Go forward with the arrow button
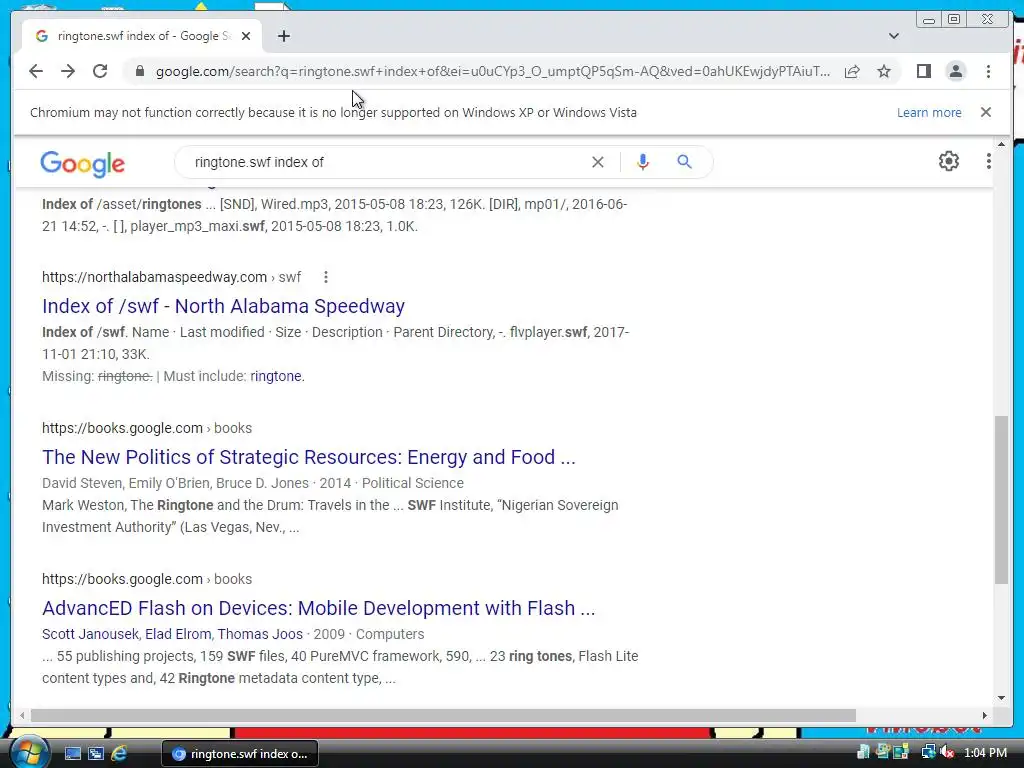Viewport: 1024px width, 768px height. [68, 71]
